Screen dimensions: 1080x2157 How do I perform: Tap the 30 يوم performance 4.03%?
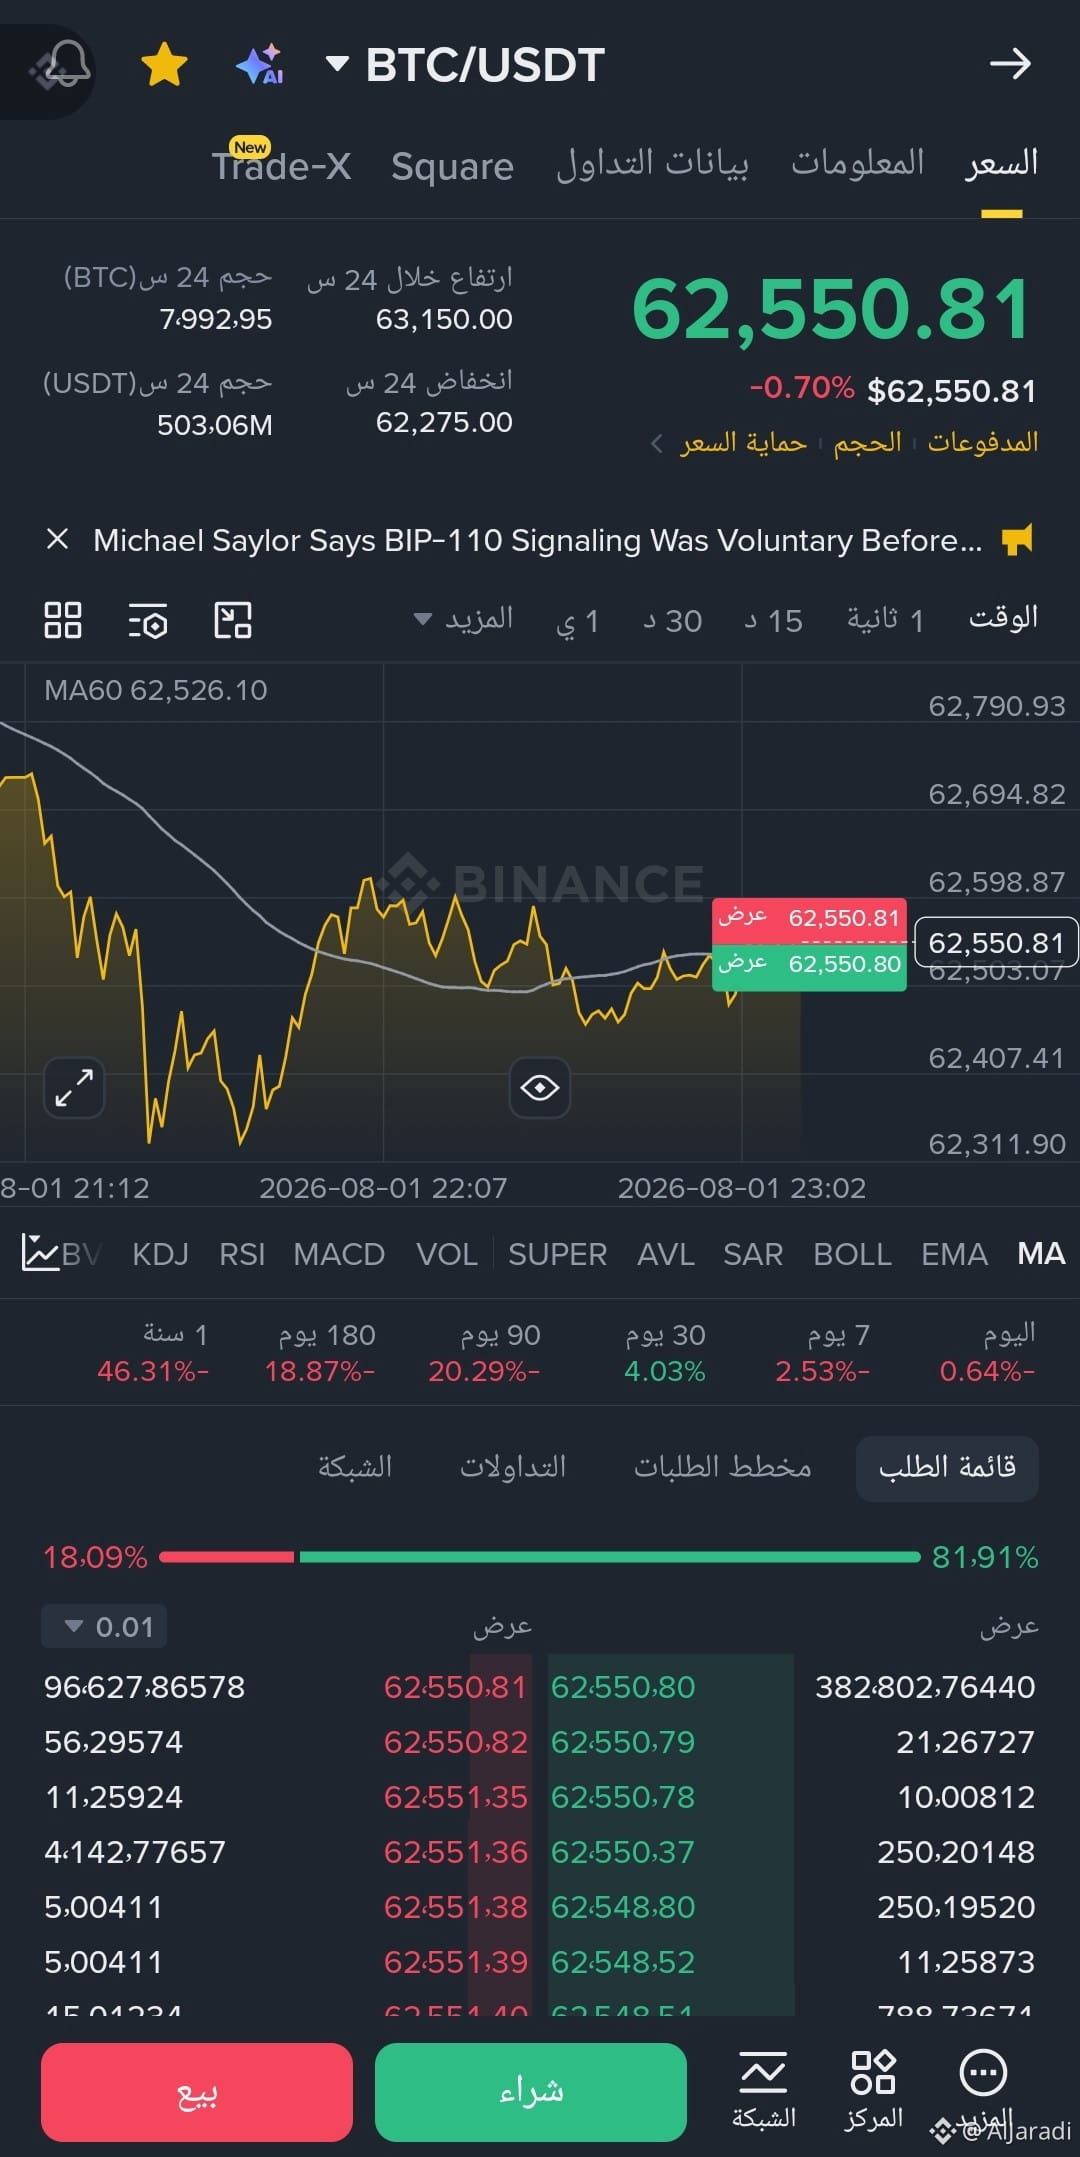click(x=665, y=1352)
